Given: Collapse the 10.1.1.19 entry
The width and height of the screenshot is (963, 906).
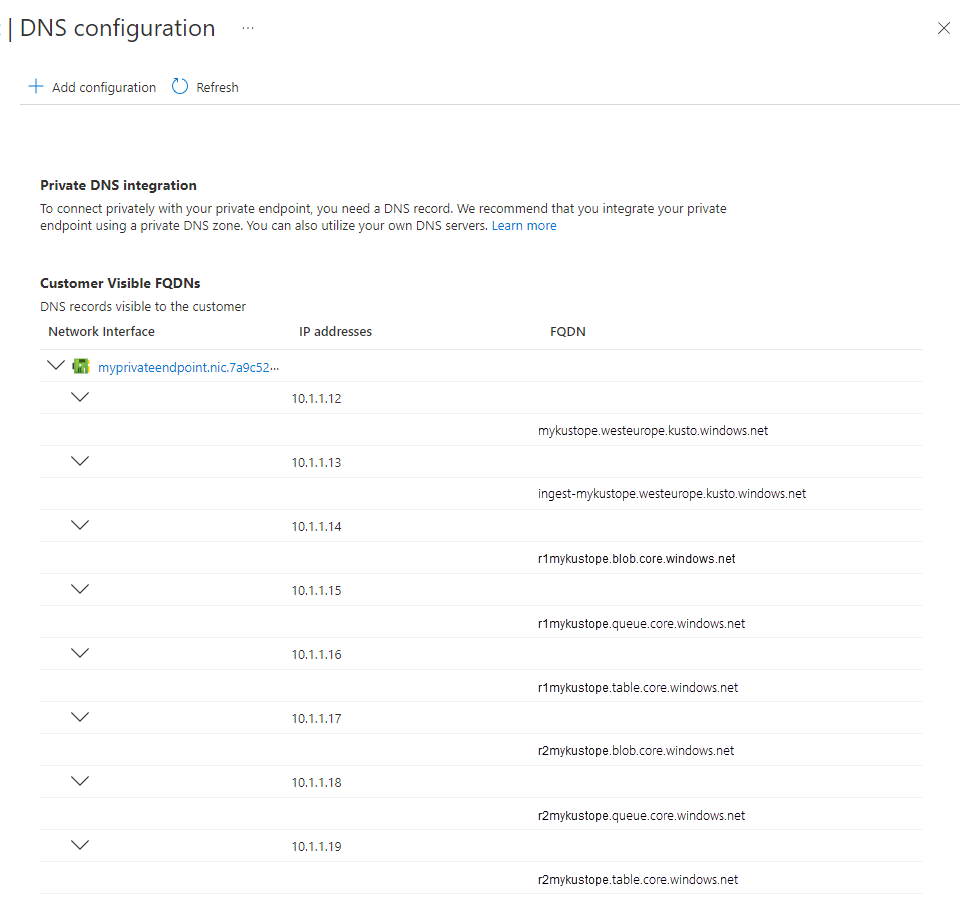Looking at the screenshot, I should [80, 844].
